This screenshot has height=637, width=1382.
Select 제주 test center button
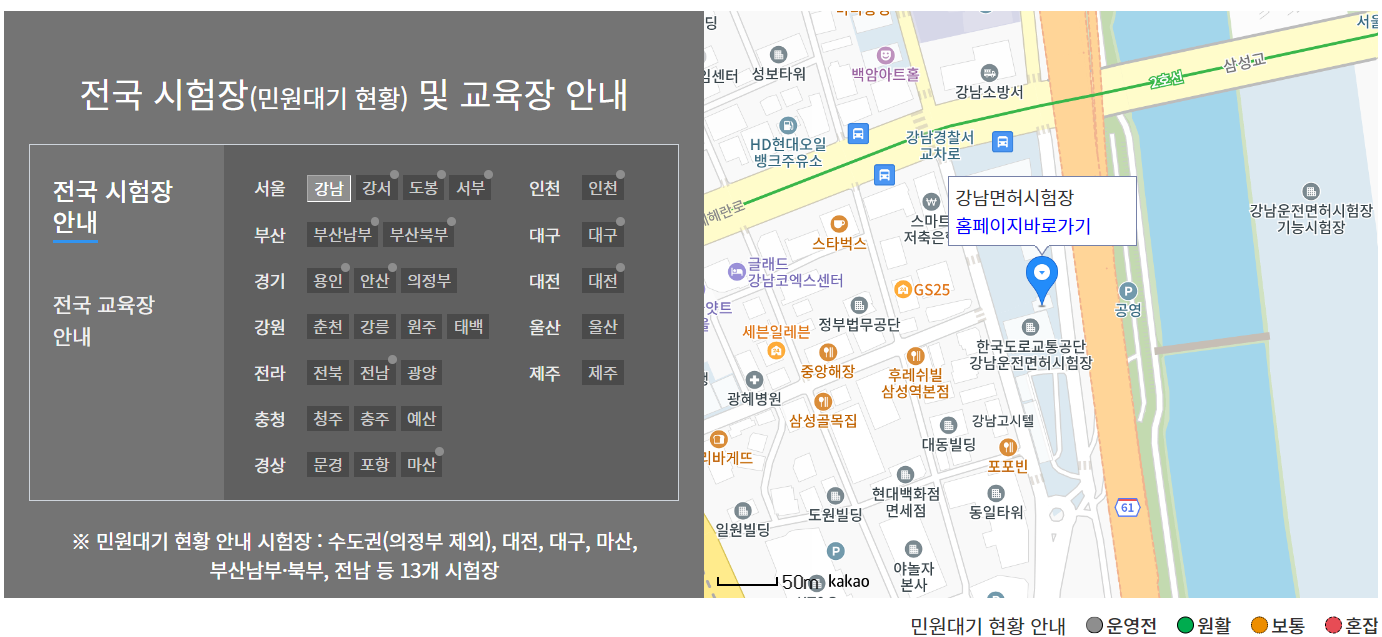click(603, 373)
